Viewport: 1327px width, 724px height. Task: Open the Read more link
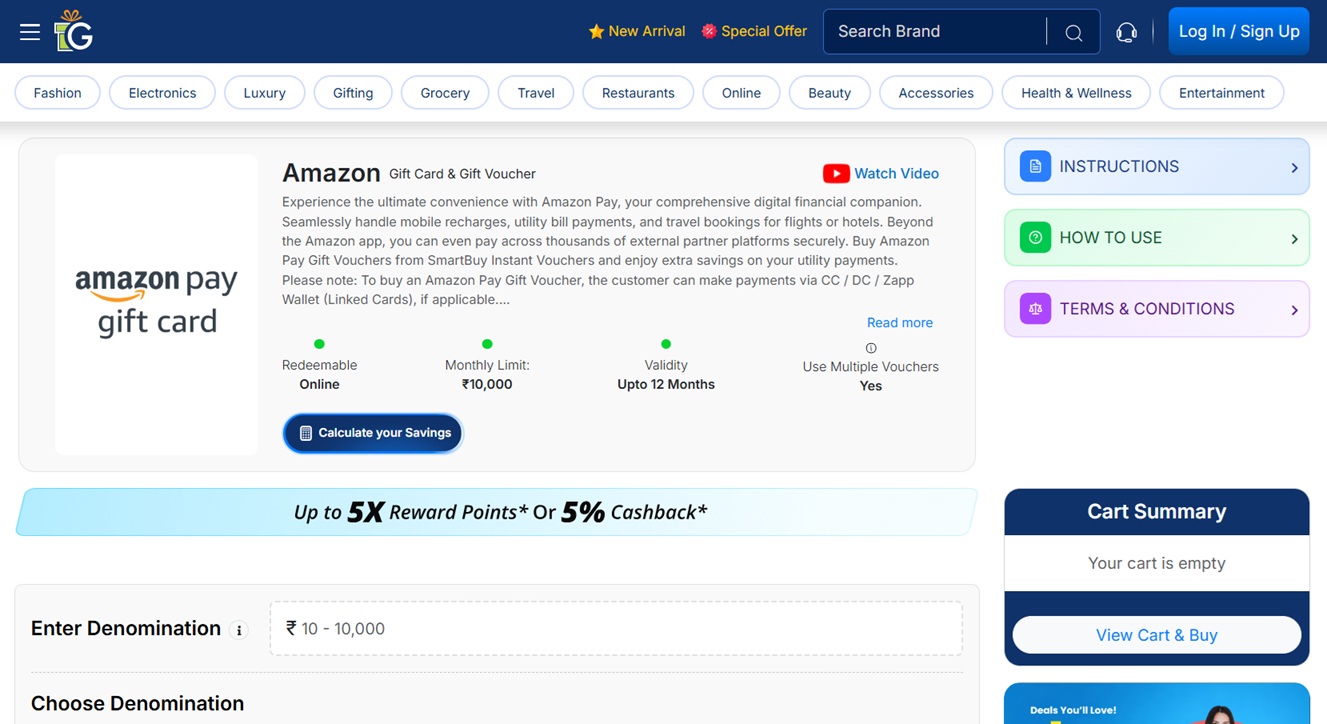click(x=900, y=323)
